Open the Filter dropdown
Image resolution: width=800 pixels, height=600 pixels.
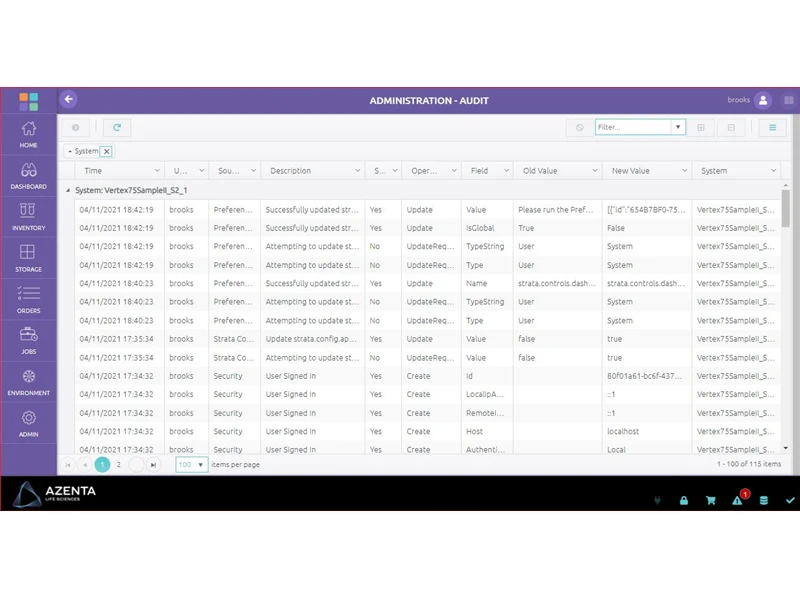click(x=679, y=127)
